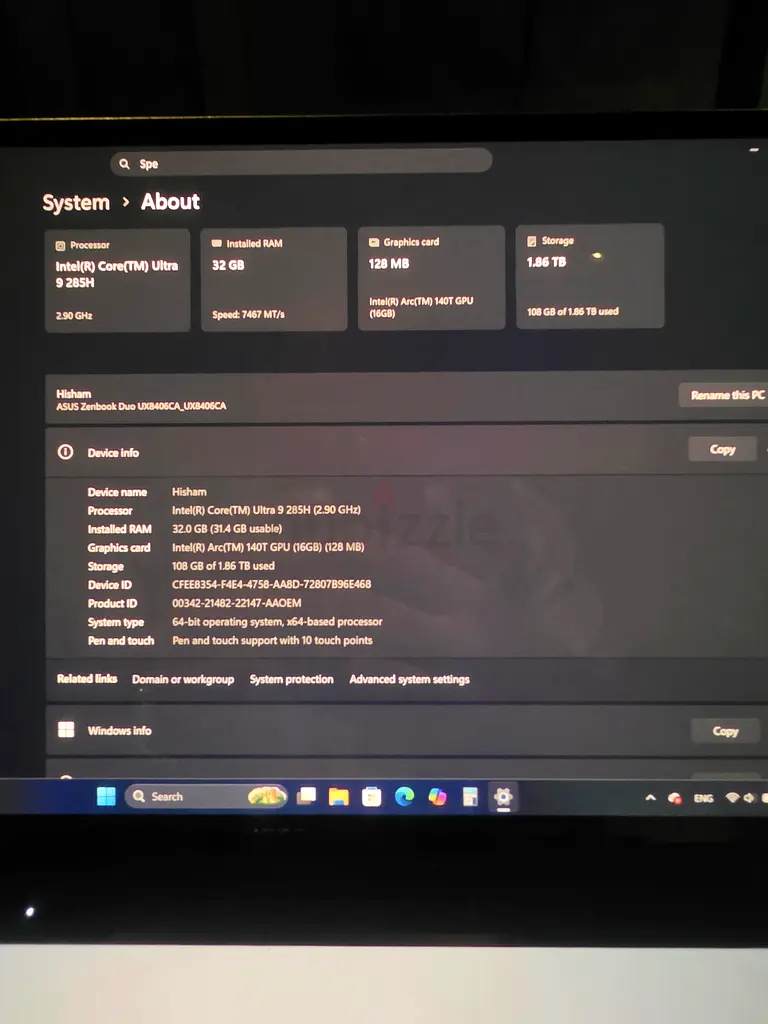Click the RAM icon on Installed RAM card

point(217,244)
